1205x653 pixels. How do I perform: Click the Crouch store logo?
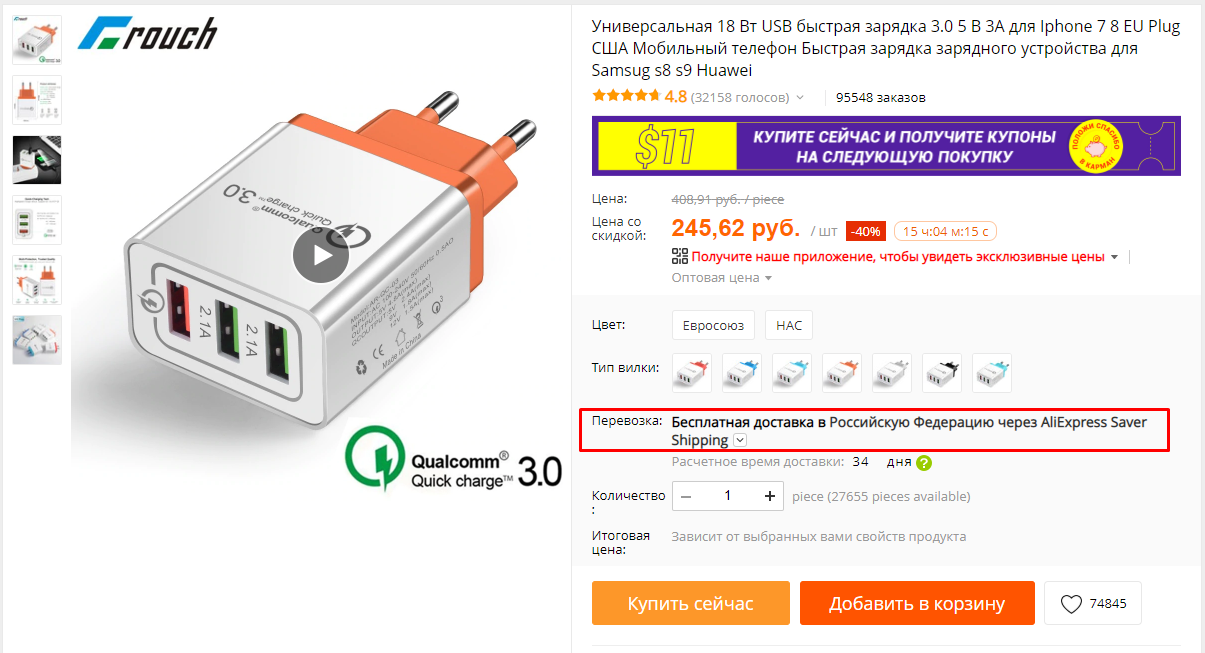148,33
